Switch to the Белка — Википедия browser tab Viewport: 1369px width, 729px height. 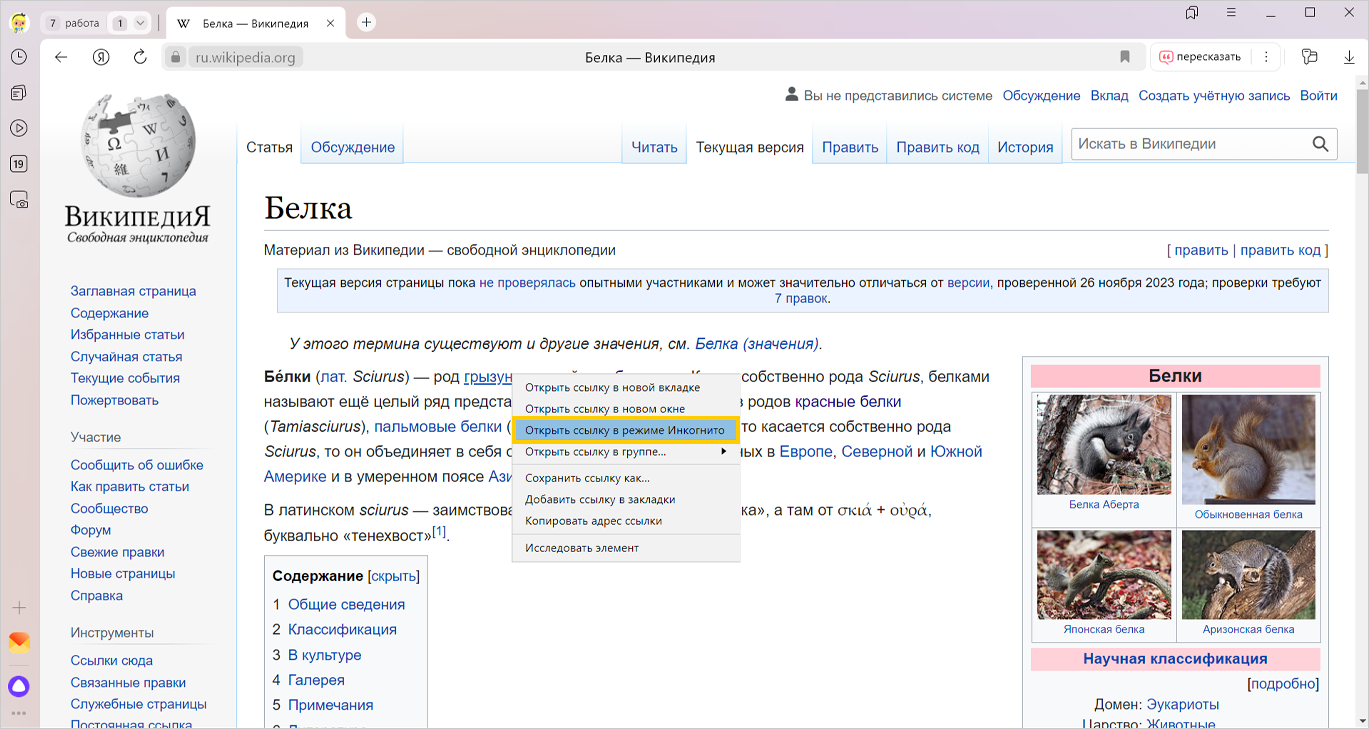coord(254,23)
